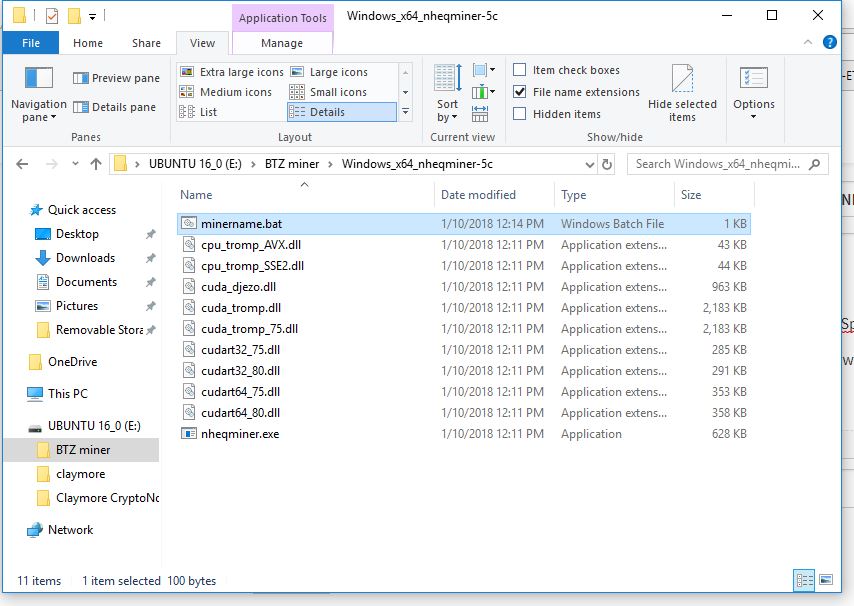The image size is (854, 606).
Task: Switch layout to Extra large icons
Action: [232, 72]
